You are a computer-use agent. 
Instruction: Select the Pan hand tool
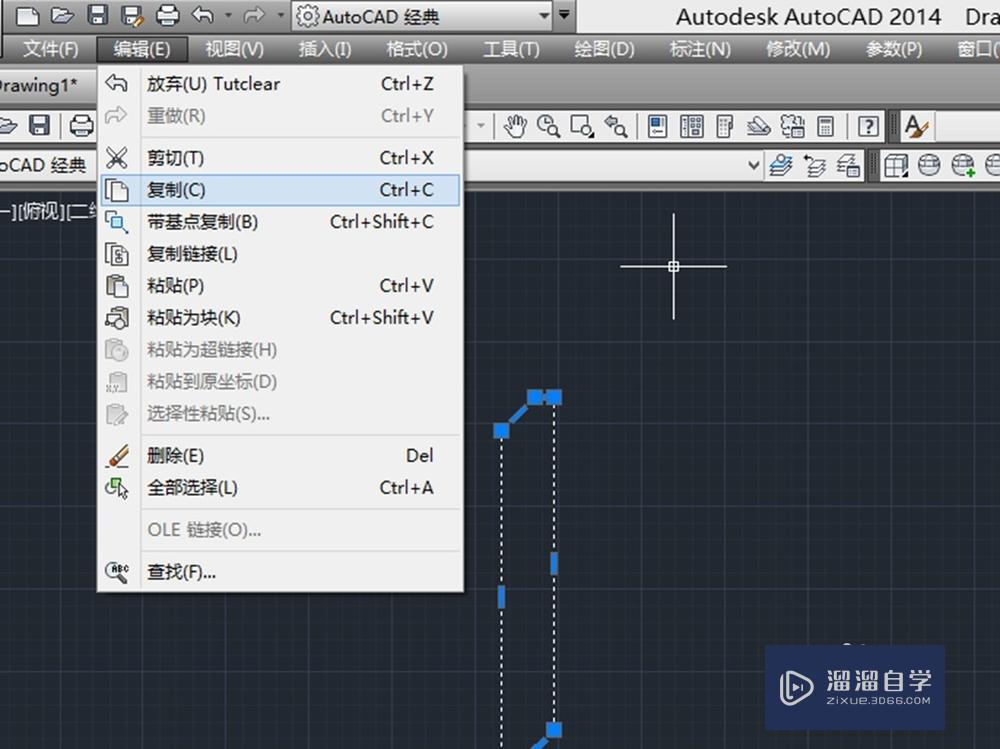tap(515, 126)
